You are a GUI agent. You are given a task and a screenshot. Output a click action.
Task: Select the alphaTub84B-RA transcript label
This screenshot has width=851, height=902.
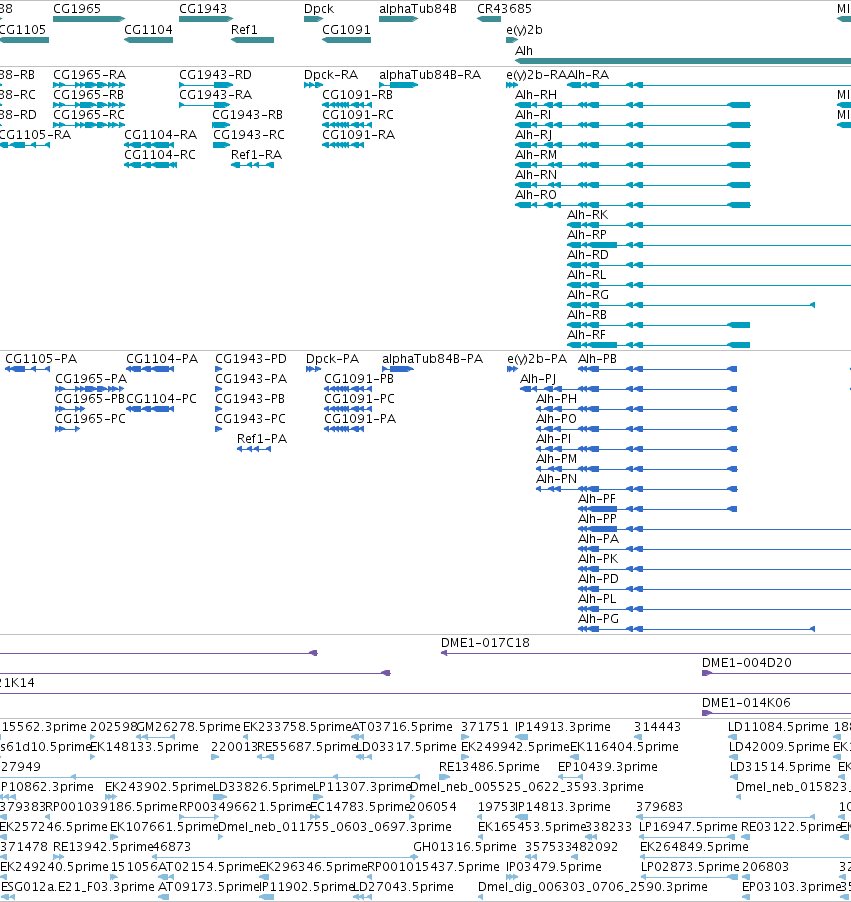click(430, 75)
